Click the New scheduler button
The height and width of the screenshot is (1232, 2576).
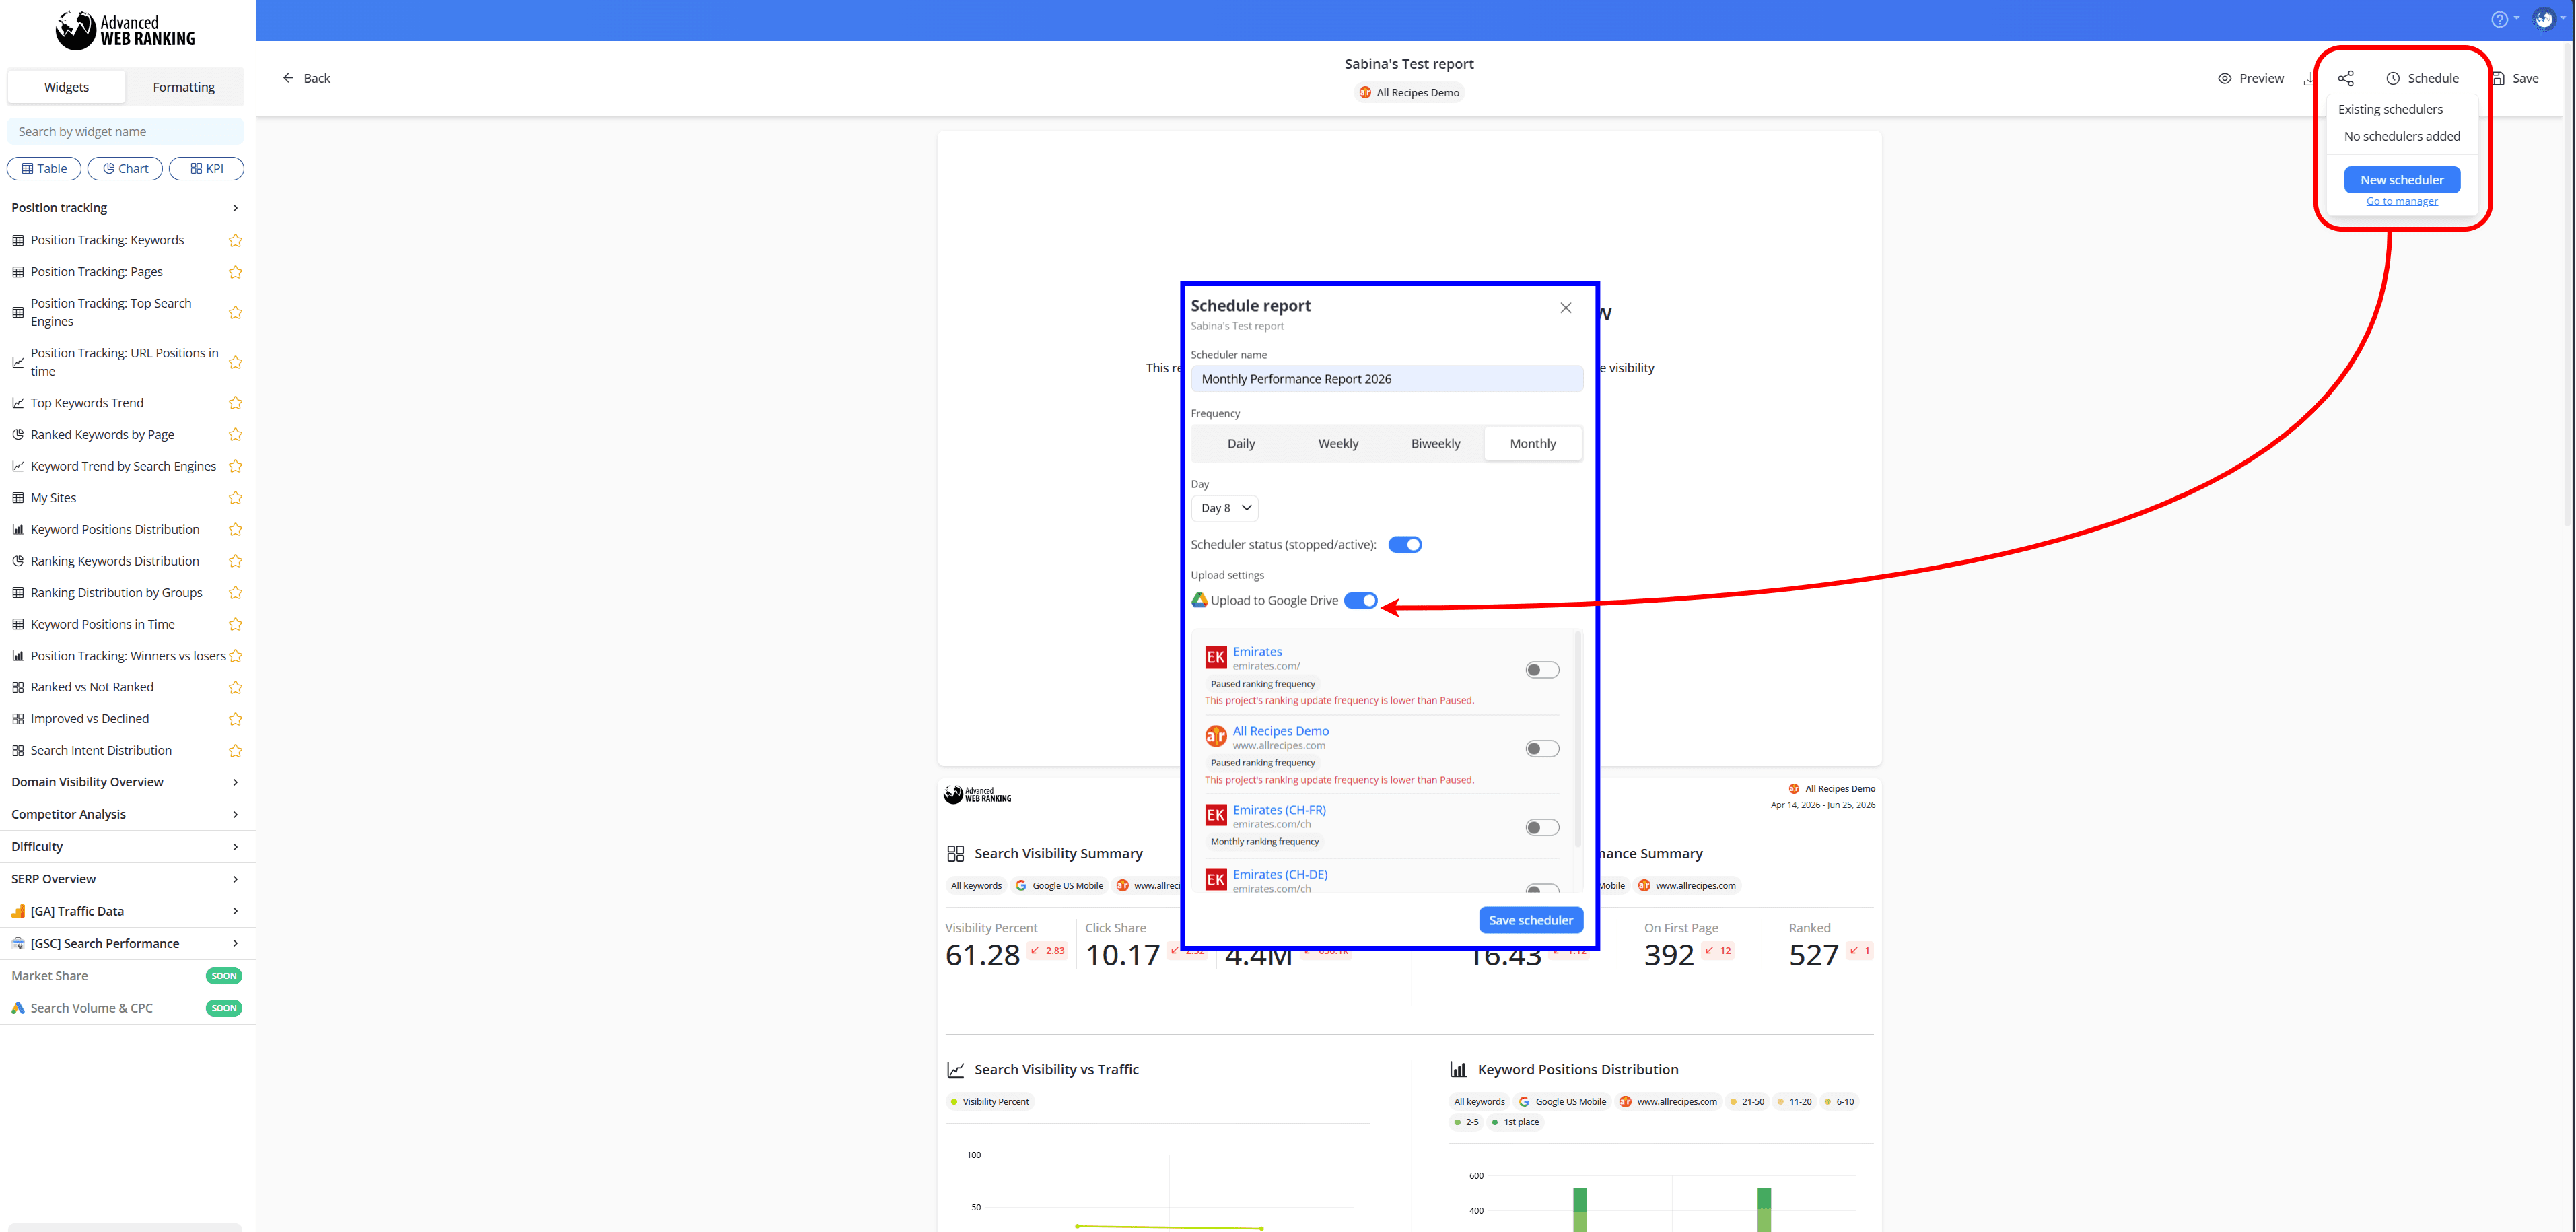click(x=2402, y=180)
